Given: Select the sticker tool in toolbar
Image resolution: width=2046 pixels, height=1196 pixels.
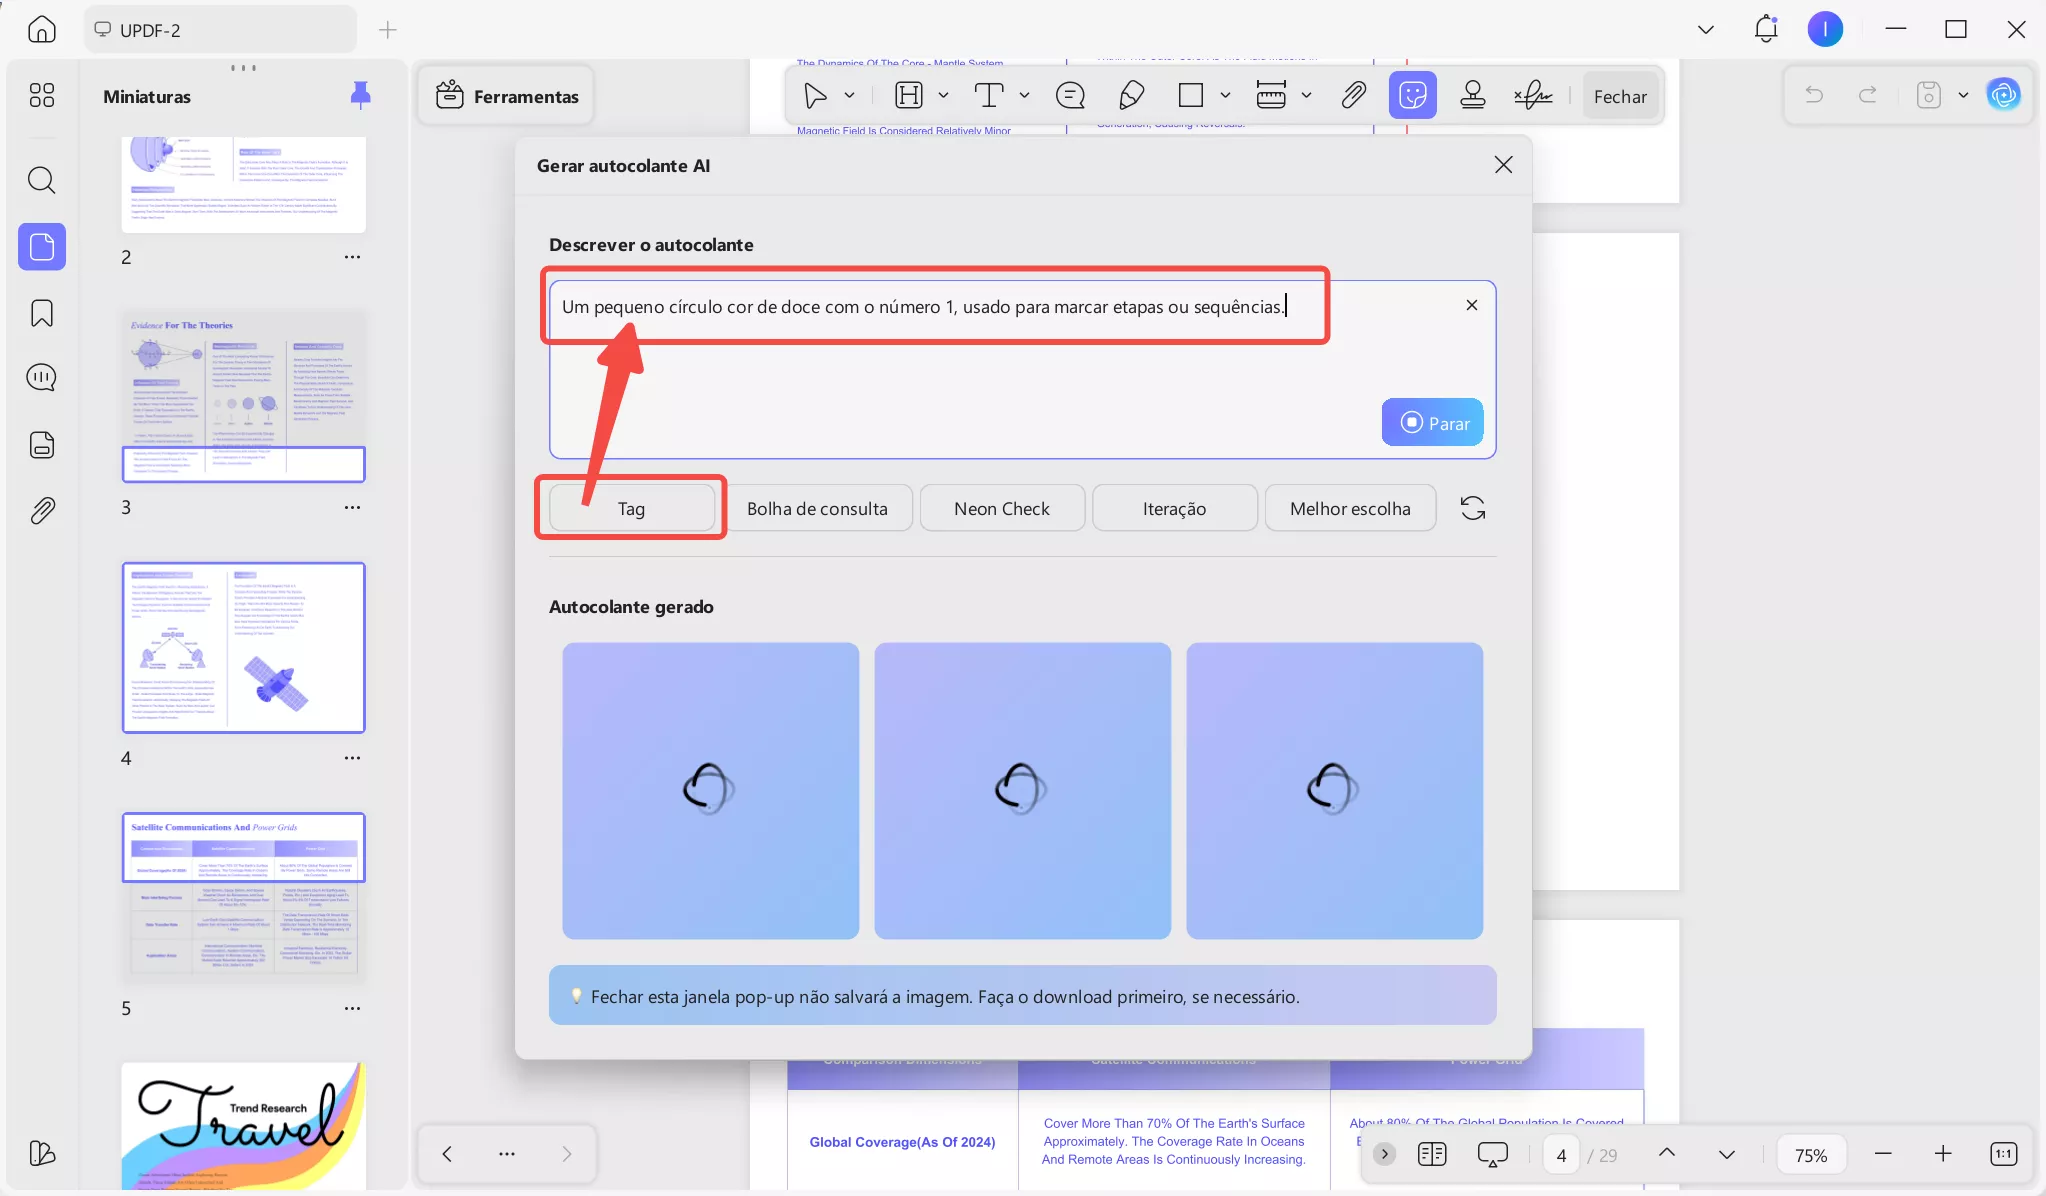Looking at the screenshot, I should pyautogui.click(x=1412, y=96).
